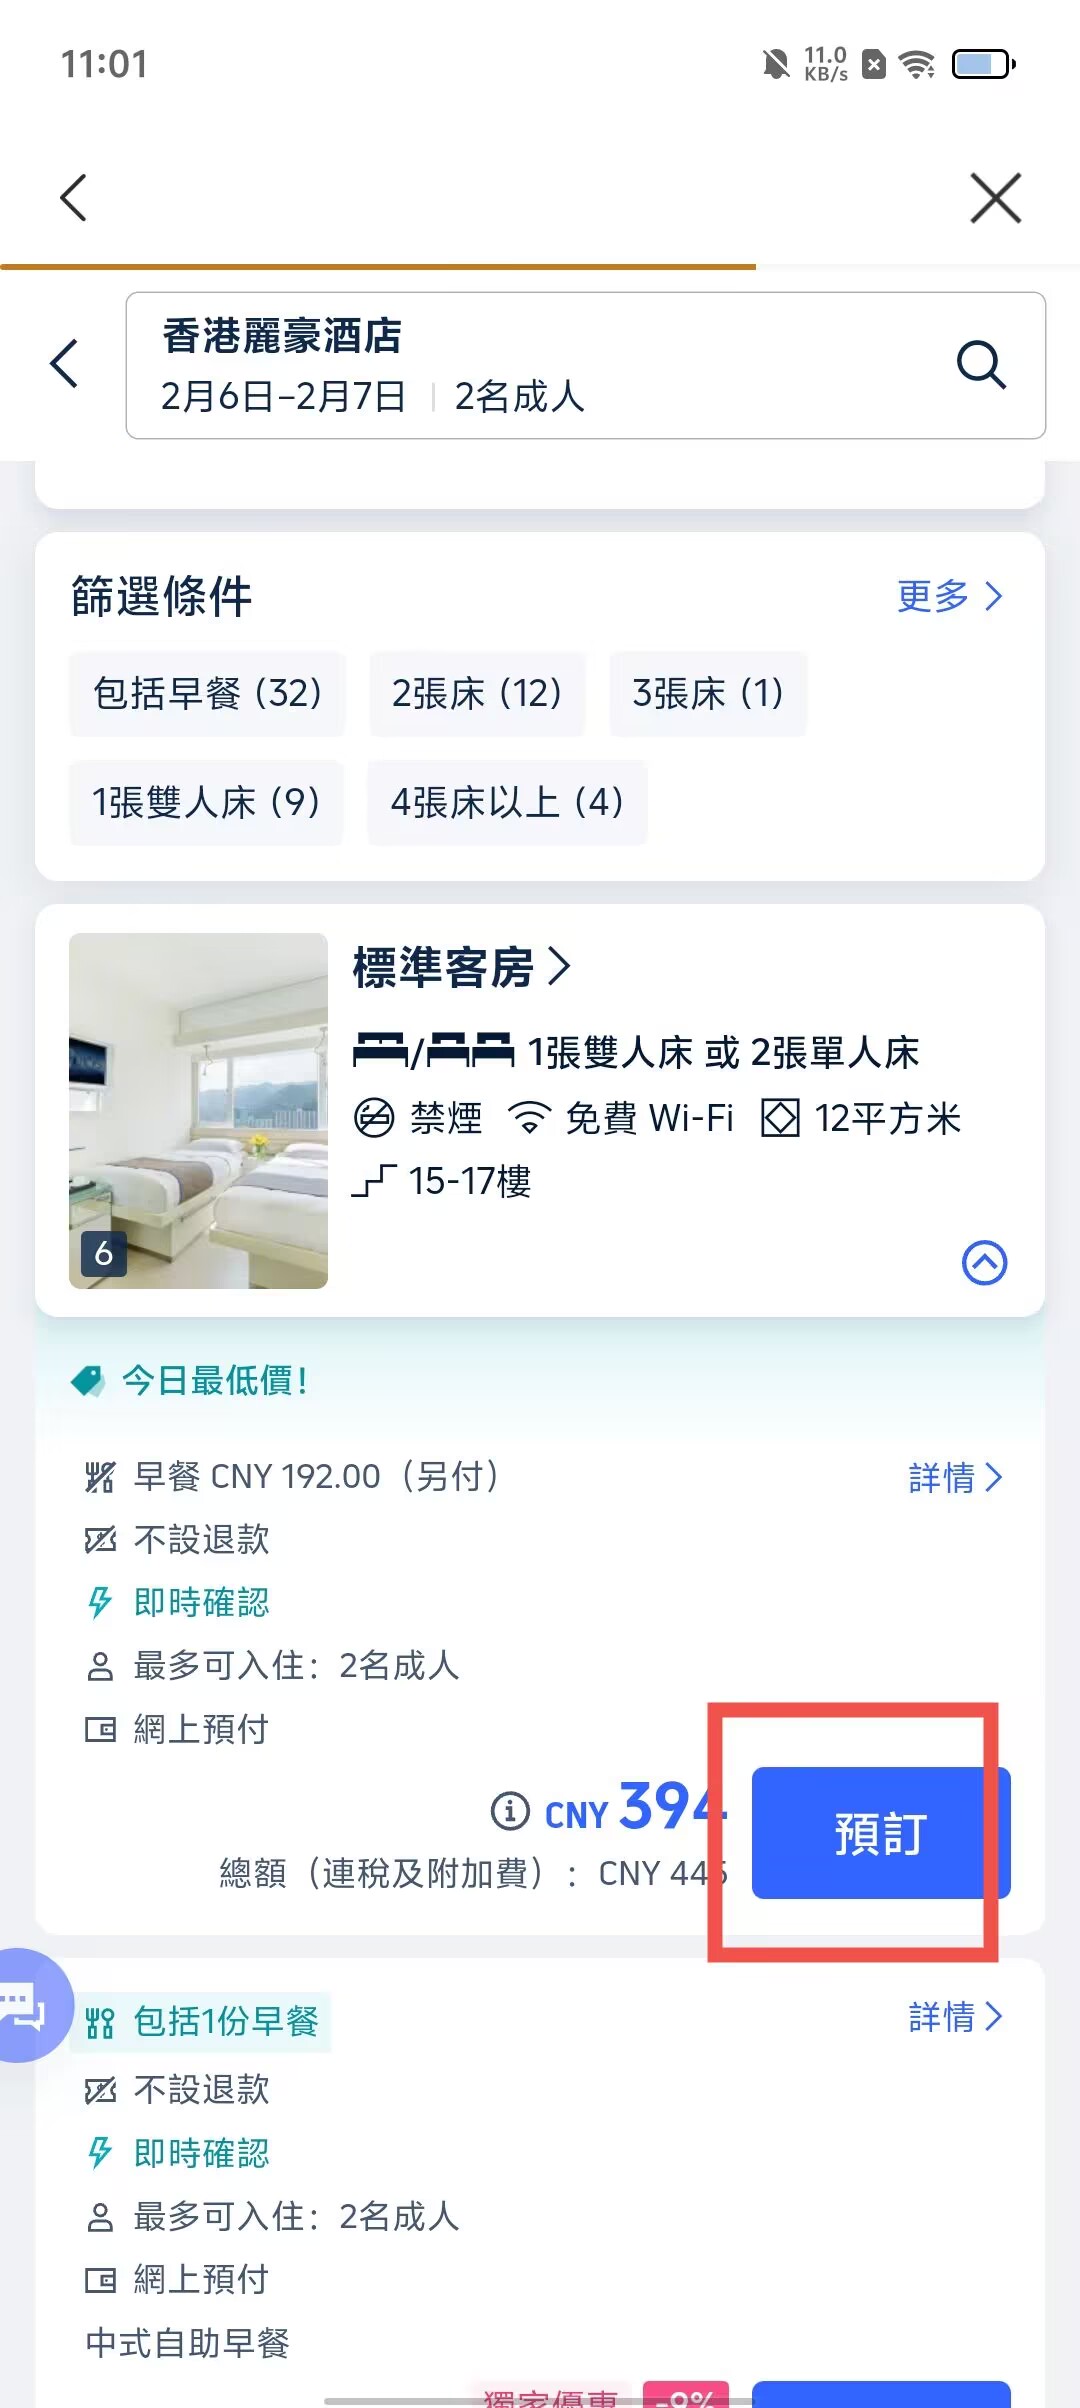Collapse the 標準客房 room card
This screenshot has width=1080, height=2408.
(x=984, y=1262)
